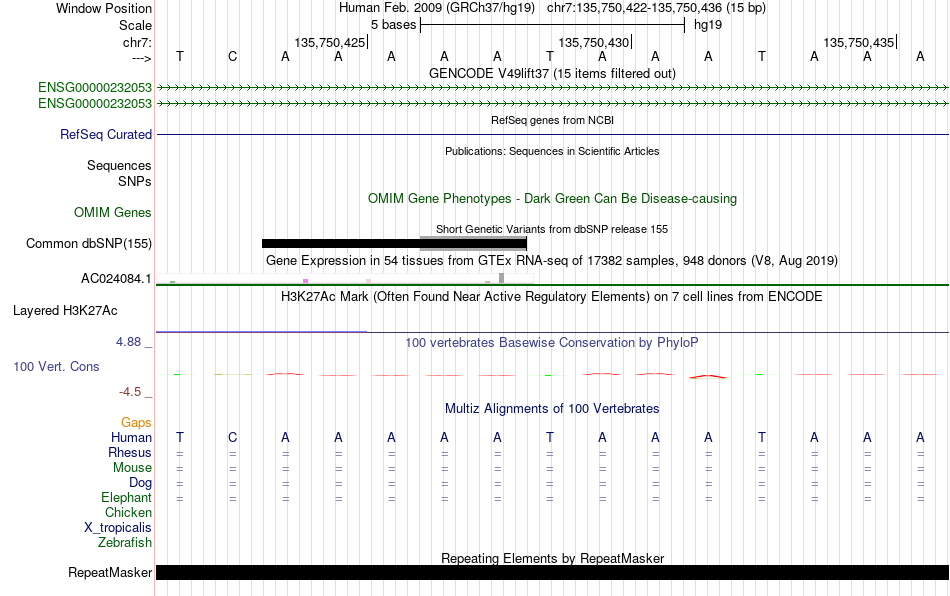Click the Human species label
Screen dimensions: 950x596
[x=131, y=437]
